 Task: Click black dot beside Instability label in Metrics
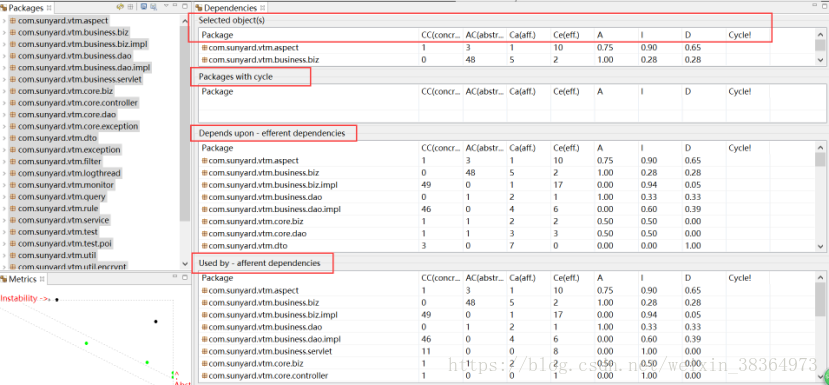(x=57, y=300)
